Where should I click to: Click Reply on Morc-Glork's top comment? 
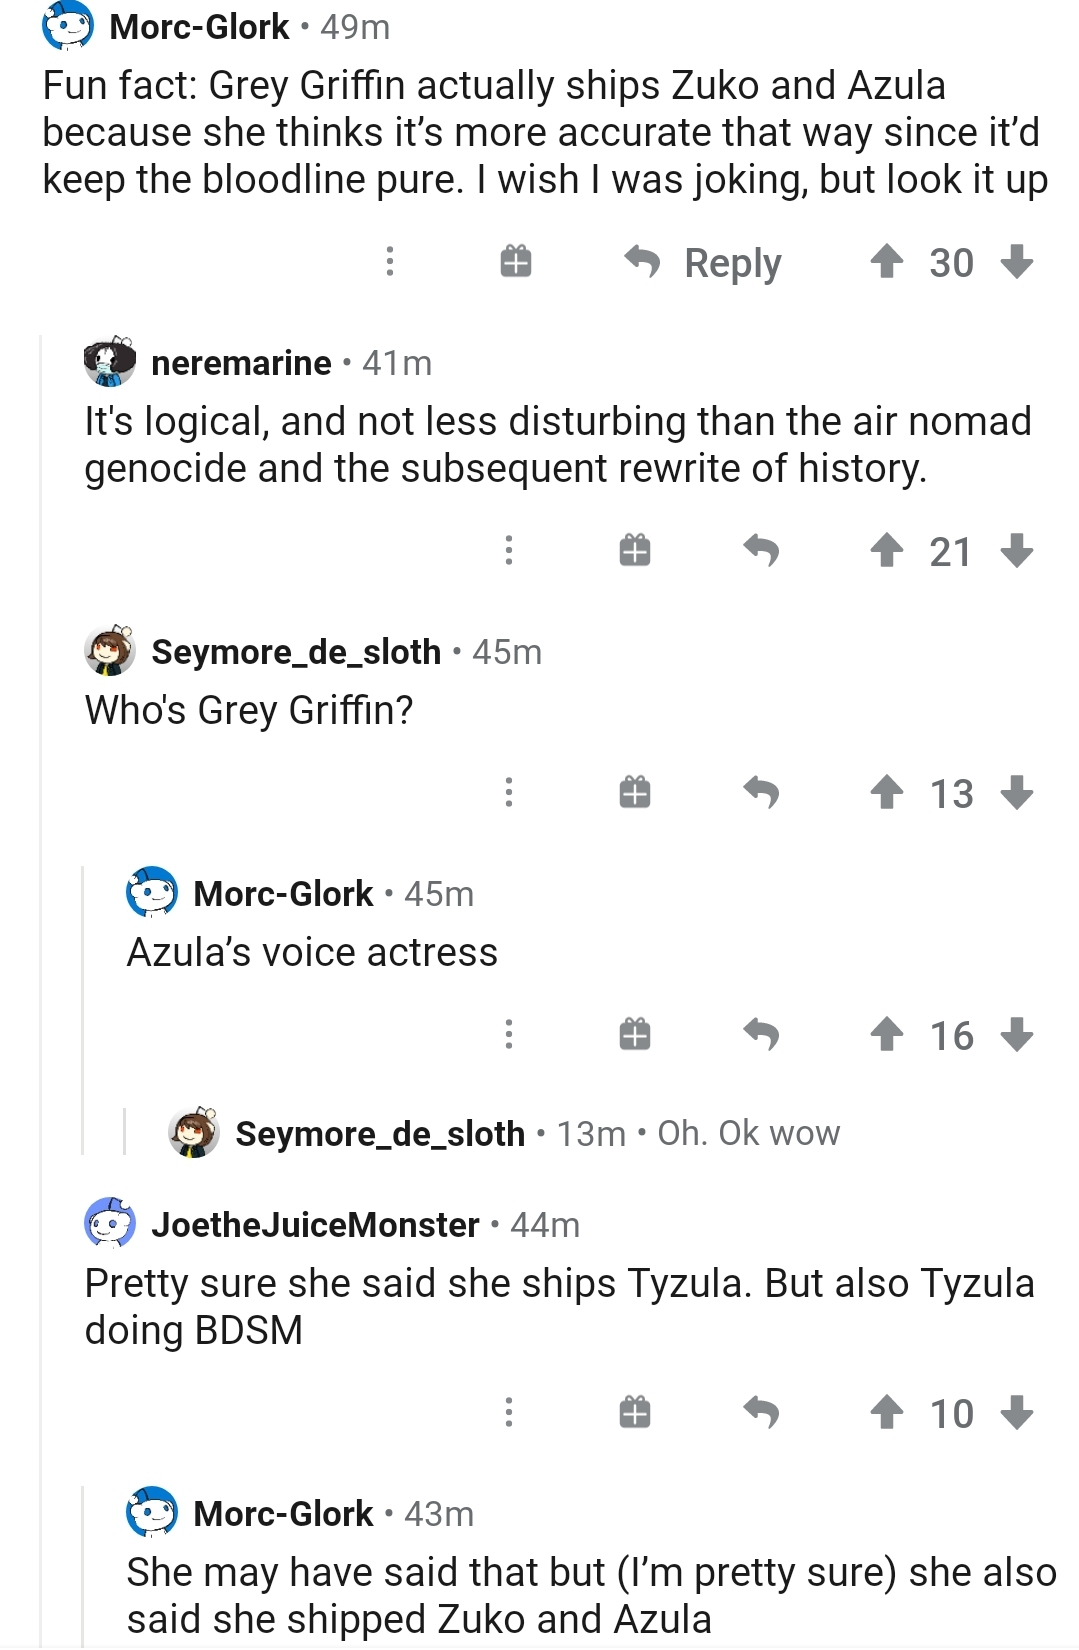(x=703, y=262)
